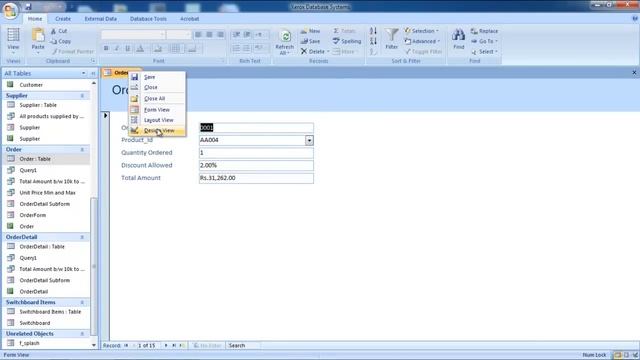Collapse the OrderDetail group
Image resolution: width=640 pixels, height=360 pixels.
pos(82,237)
